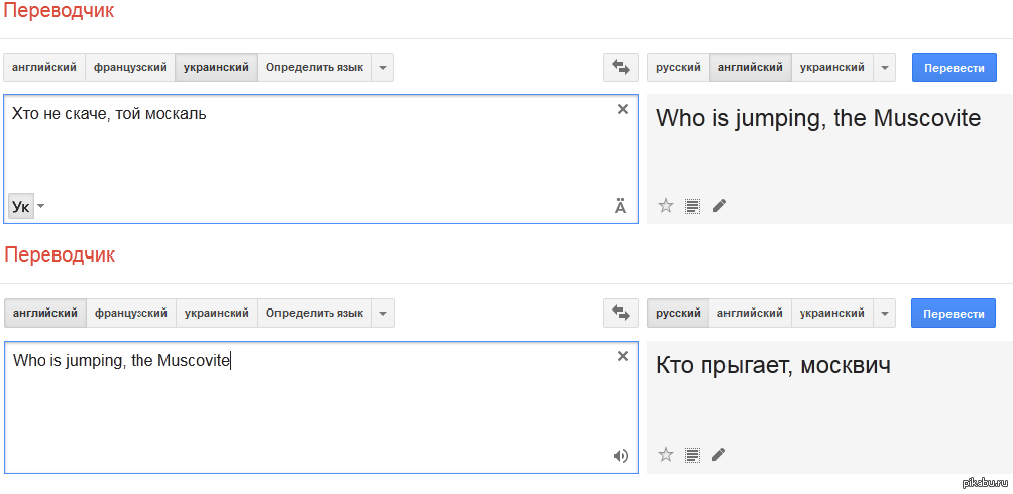The width and height of the screenshot is (1013, 494).
Task: Suggest an edit for the top translation
Action: point(719,206)
